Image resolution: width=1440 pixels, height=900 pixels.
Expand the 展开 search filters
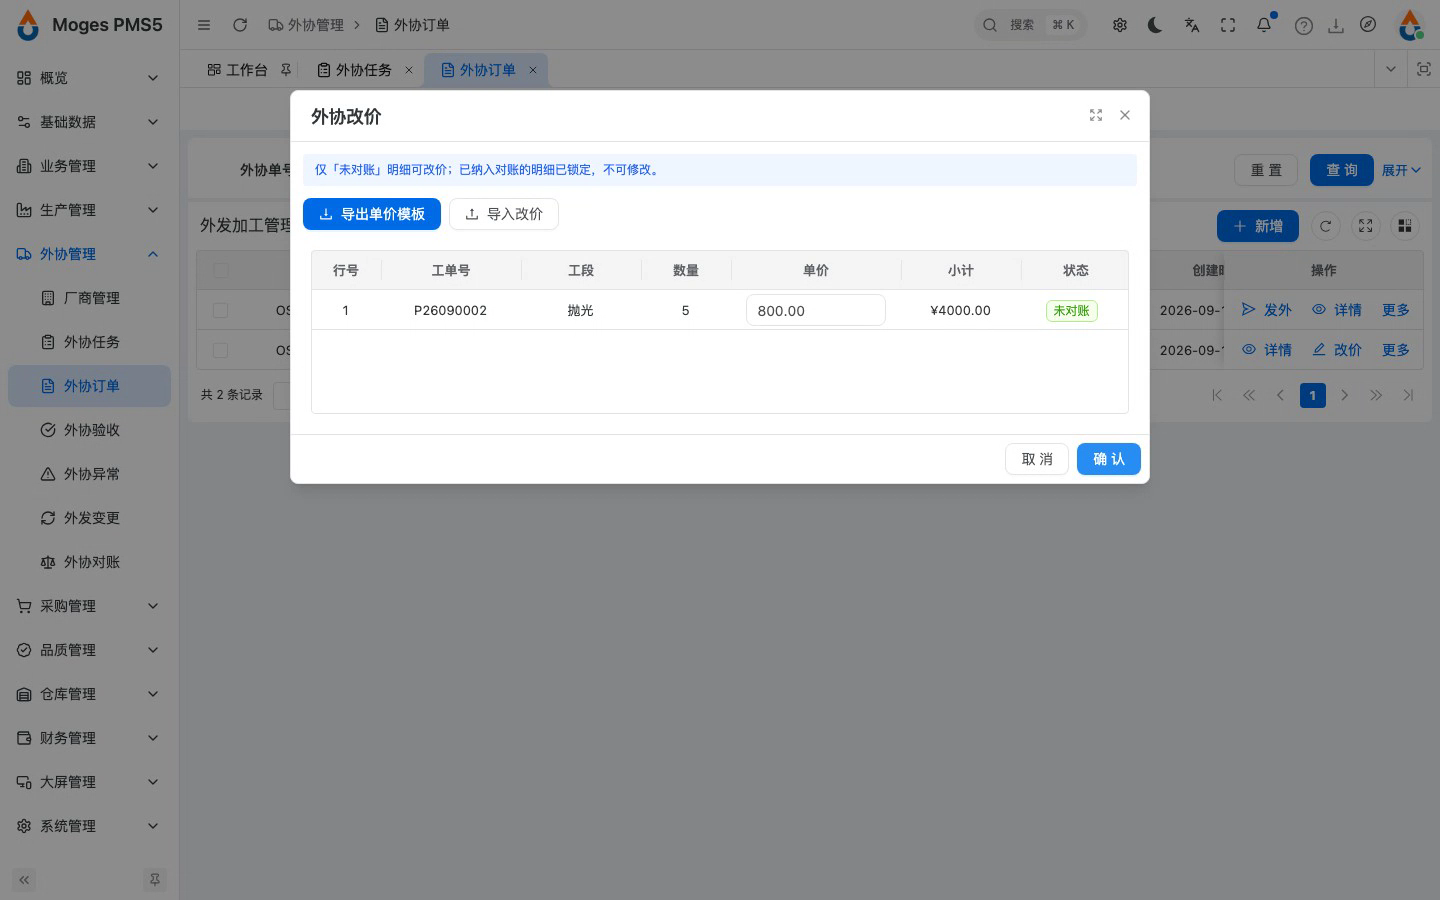(1401, 170)
